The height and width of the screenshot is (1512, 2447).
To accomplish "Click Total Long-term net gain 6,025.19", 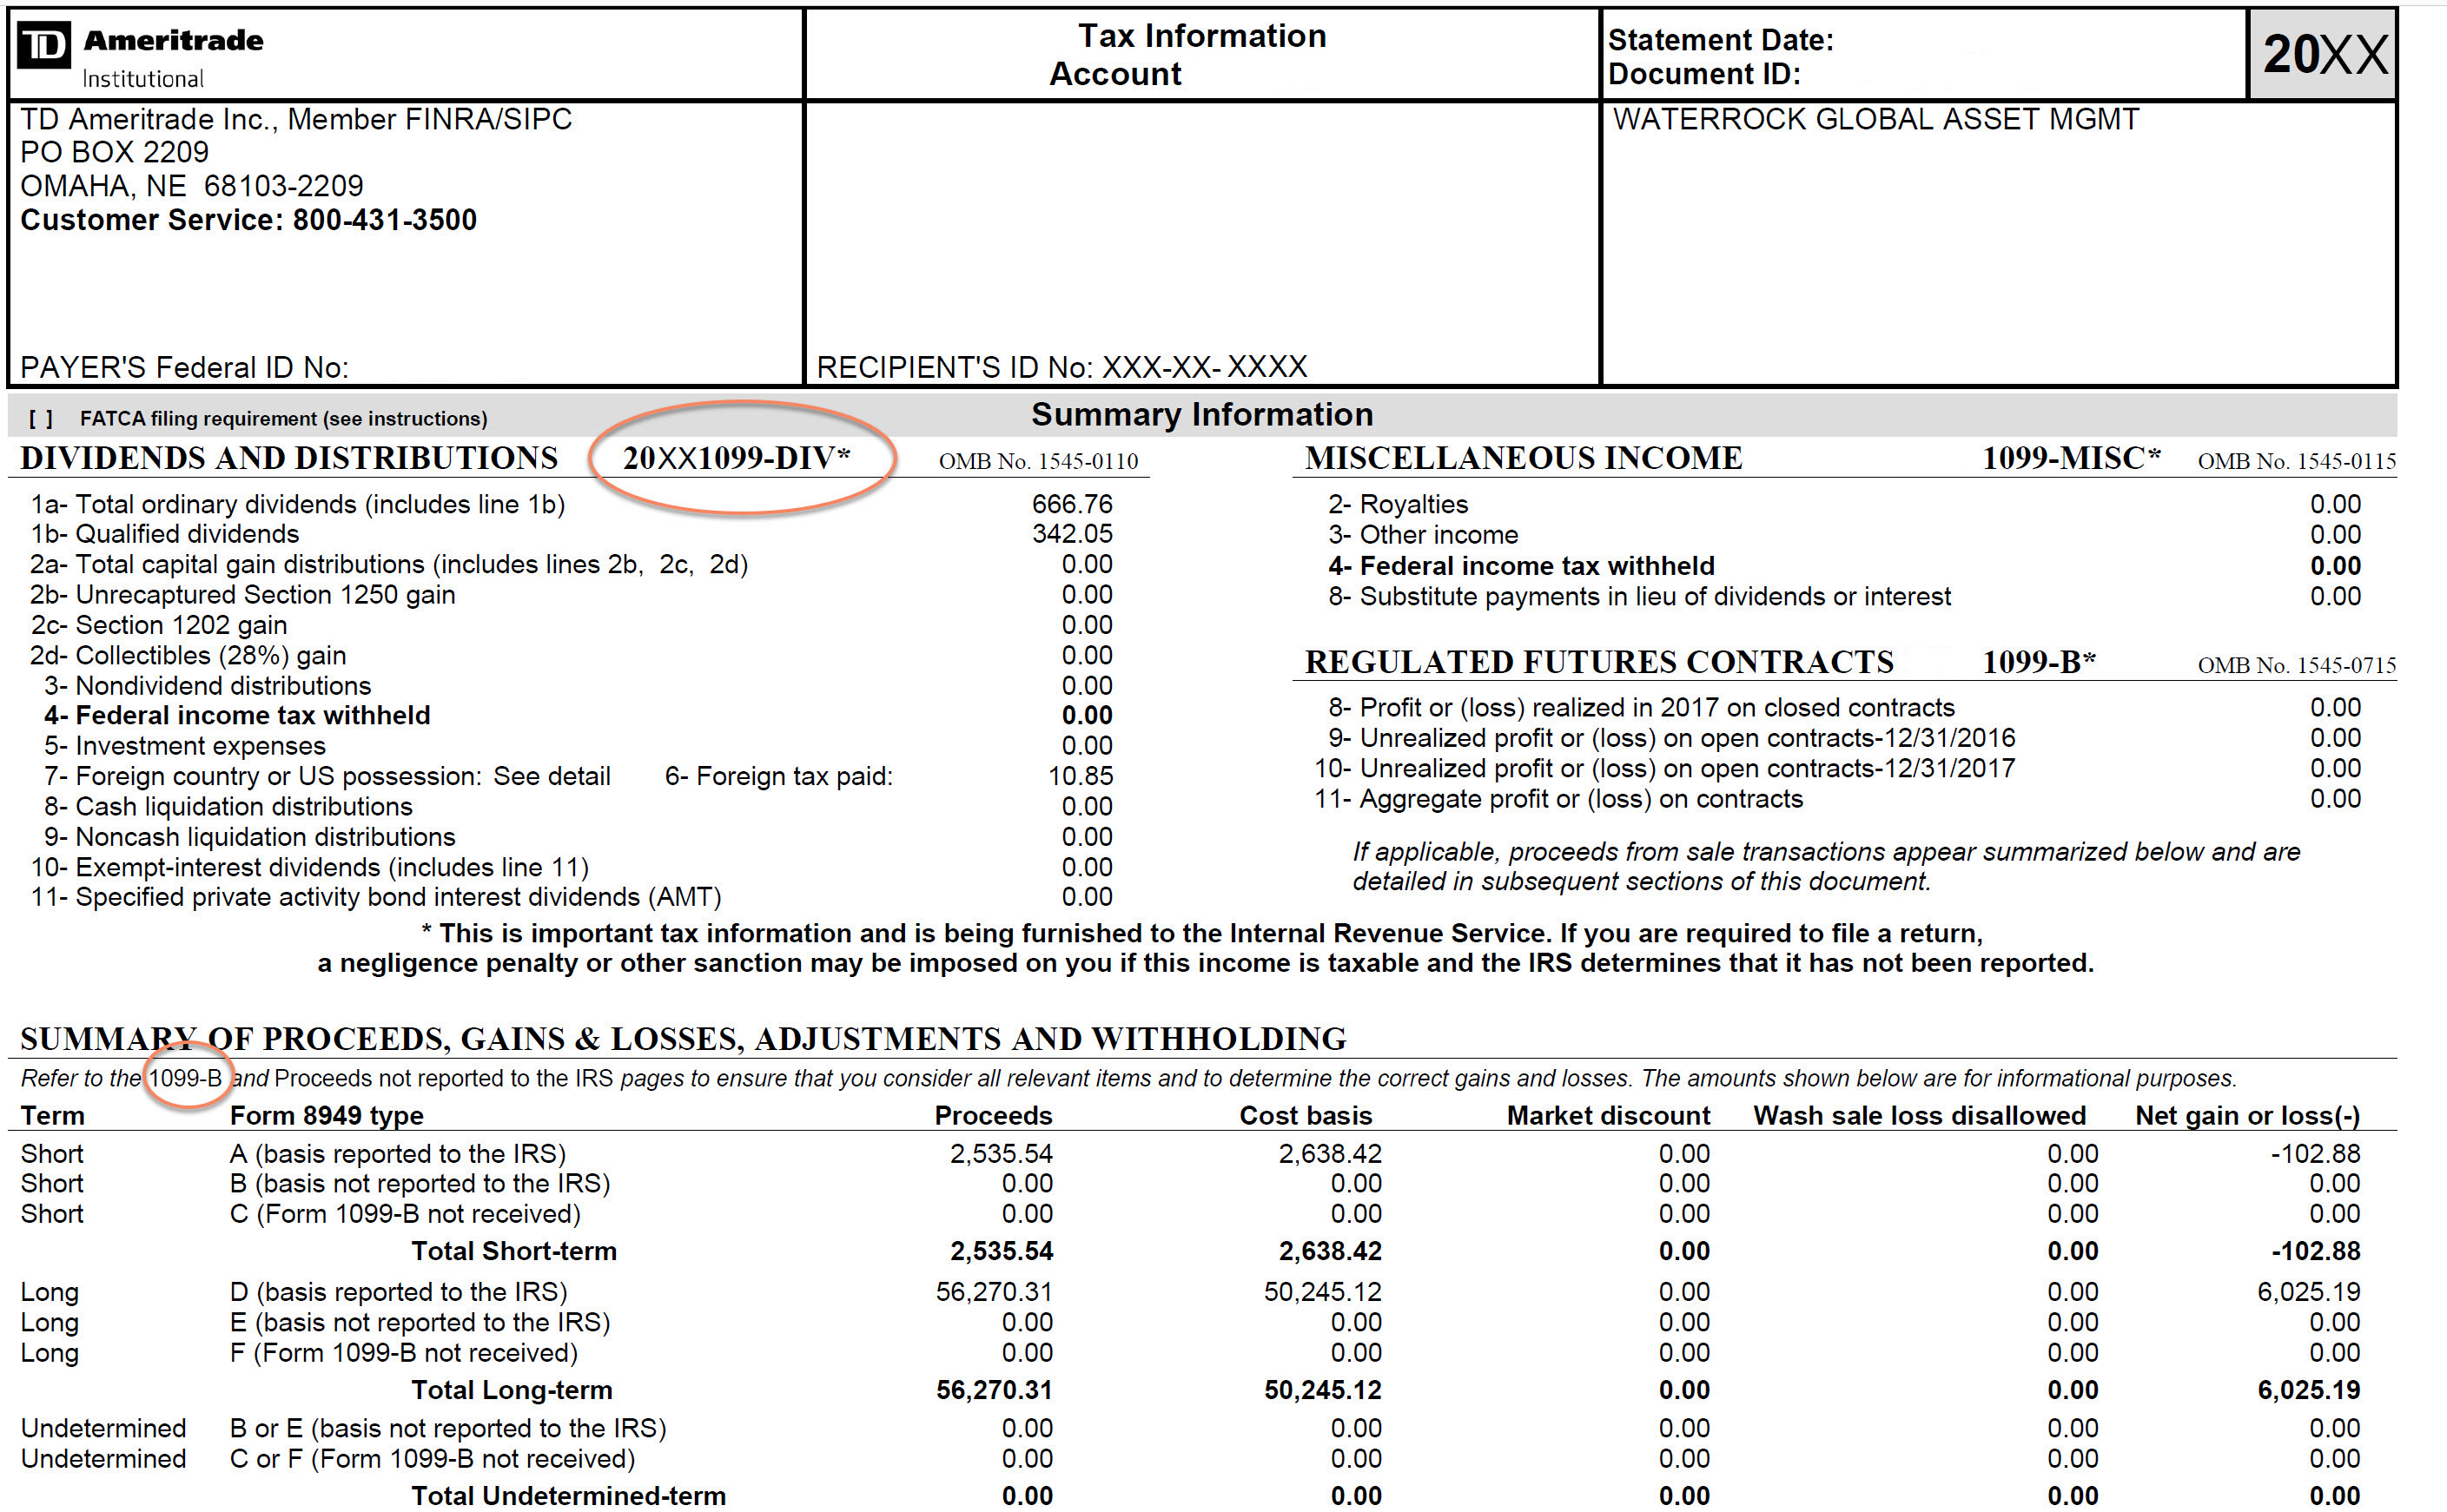I will 2307,1390.
